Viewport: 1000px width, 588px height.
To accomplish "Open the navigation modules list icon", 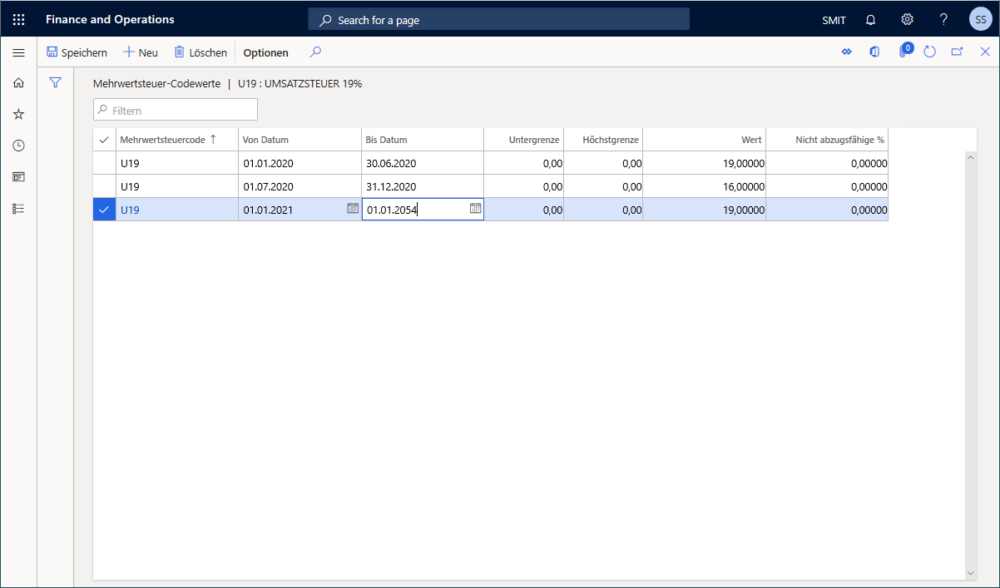I will pyautogui.click(x=17, y=208).
